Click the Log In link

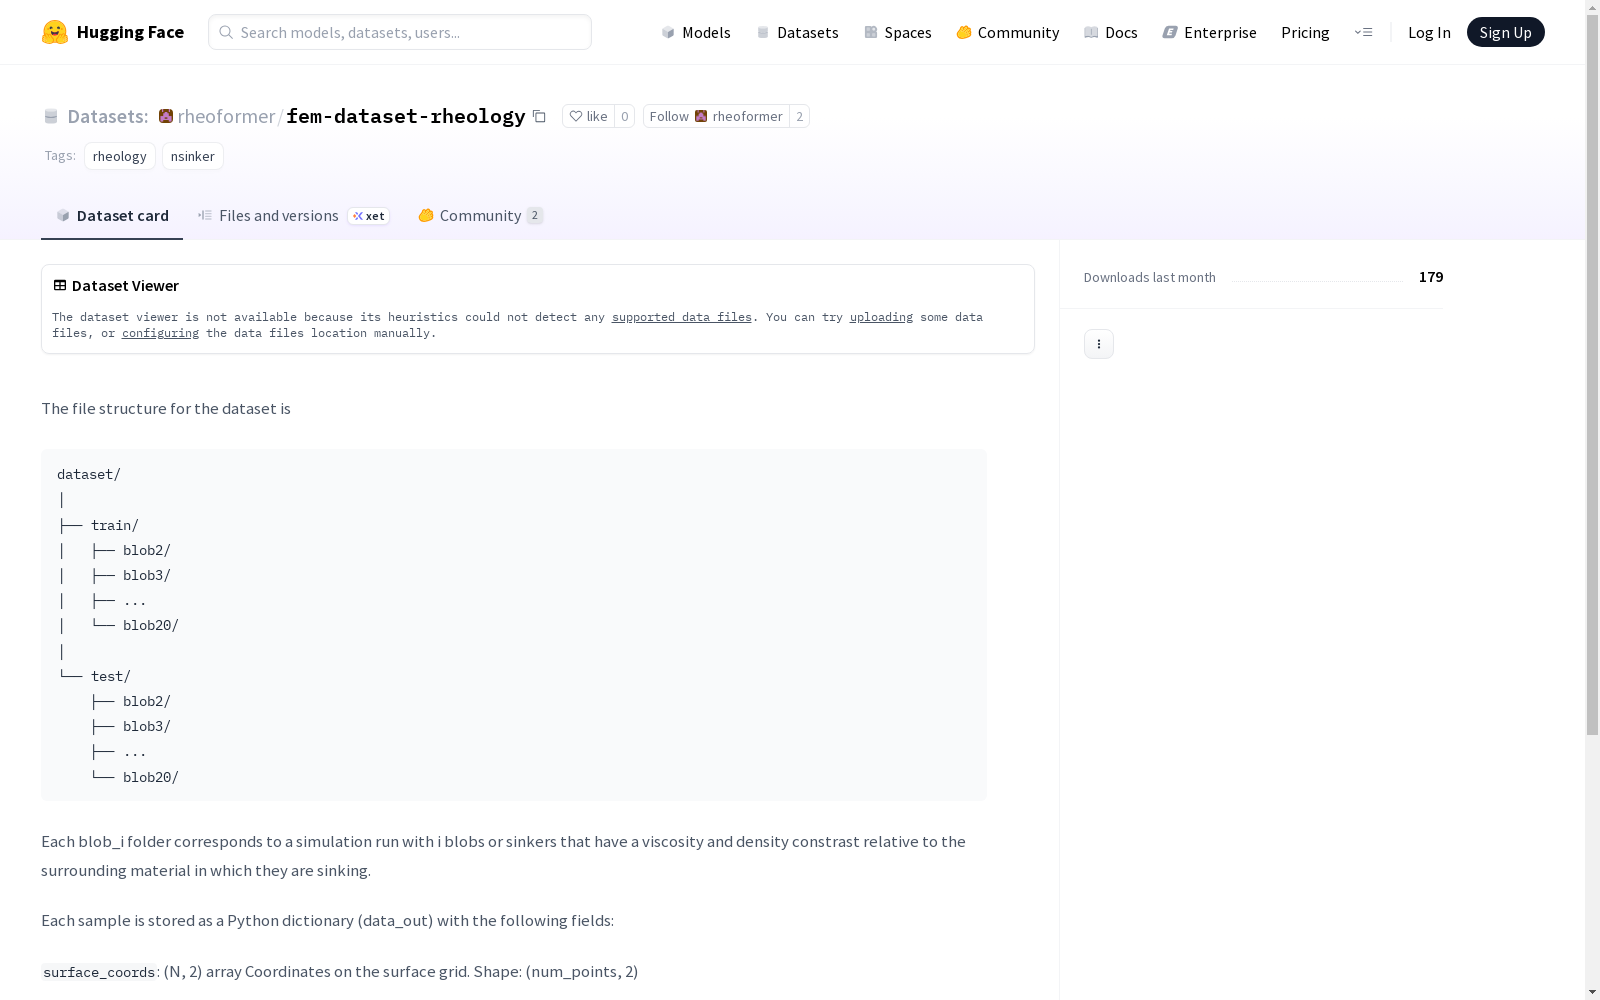pyautogui.click(x=1429, y=32)
